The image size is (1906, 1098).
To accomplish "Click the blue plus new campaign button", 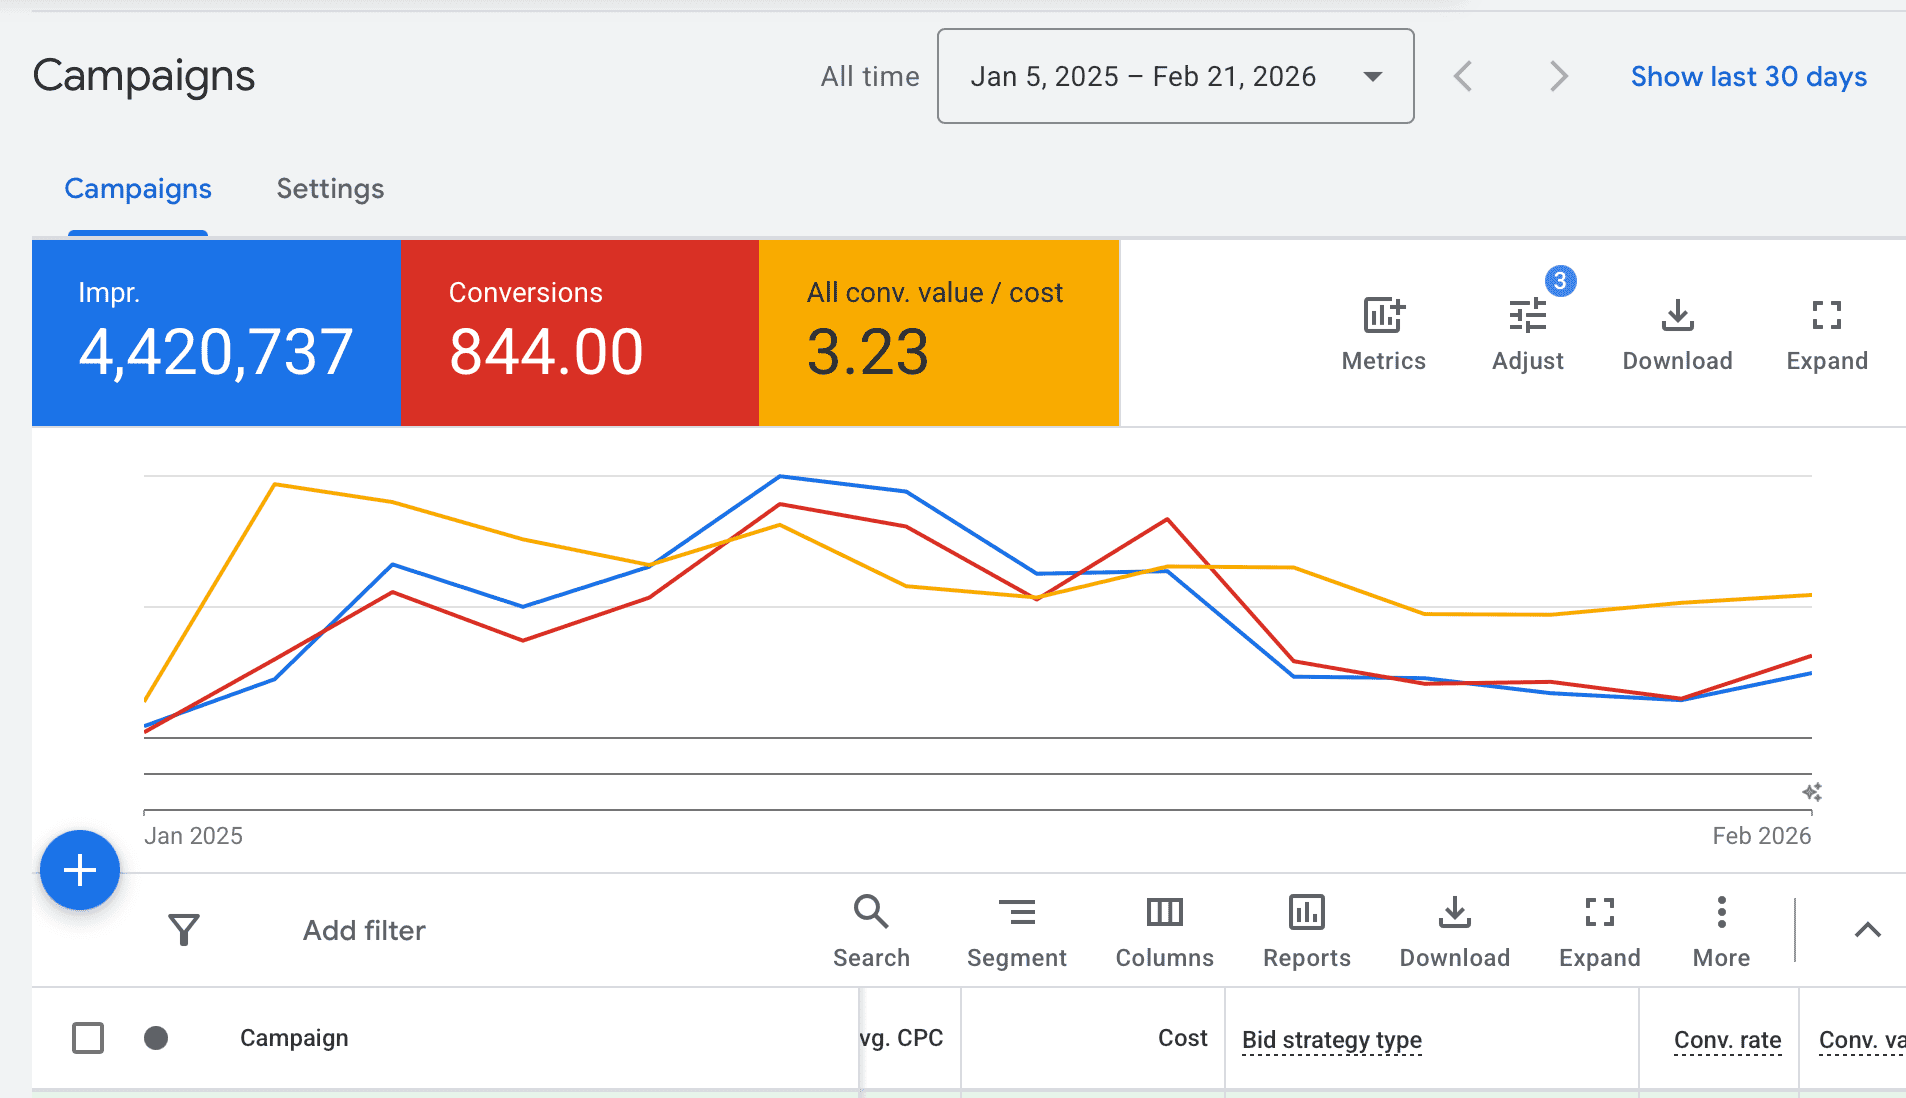I will [x=80, y=870].
